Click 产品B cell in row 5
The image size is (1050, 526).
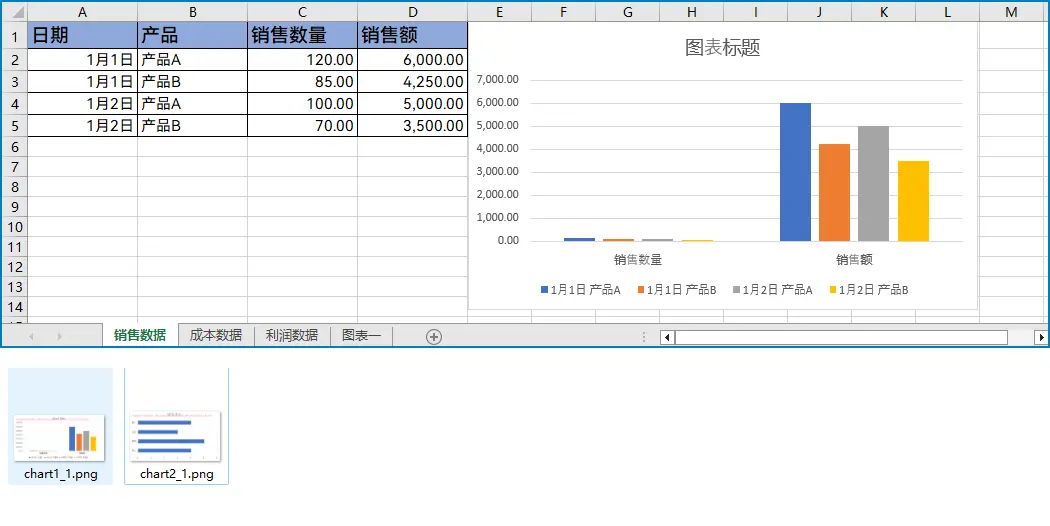[x=193, y=126]
